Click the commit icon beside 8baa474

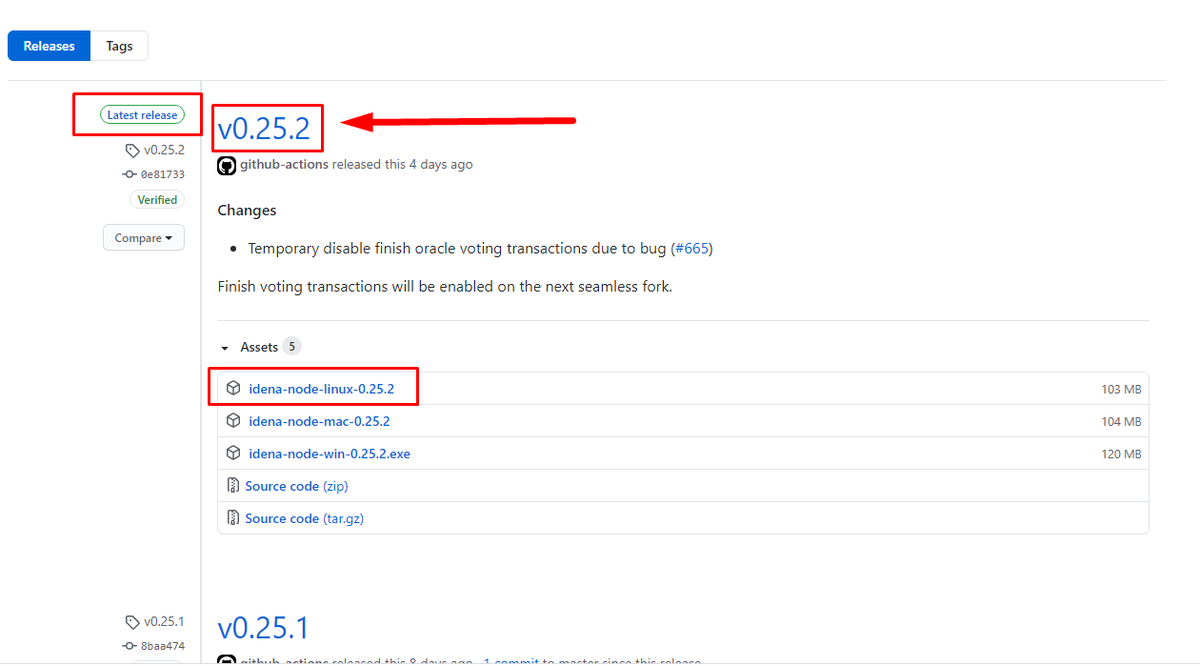click(x=129, y=646)
